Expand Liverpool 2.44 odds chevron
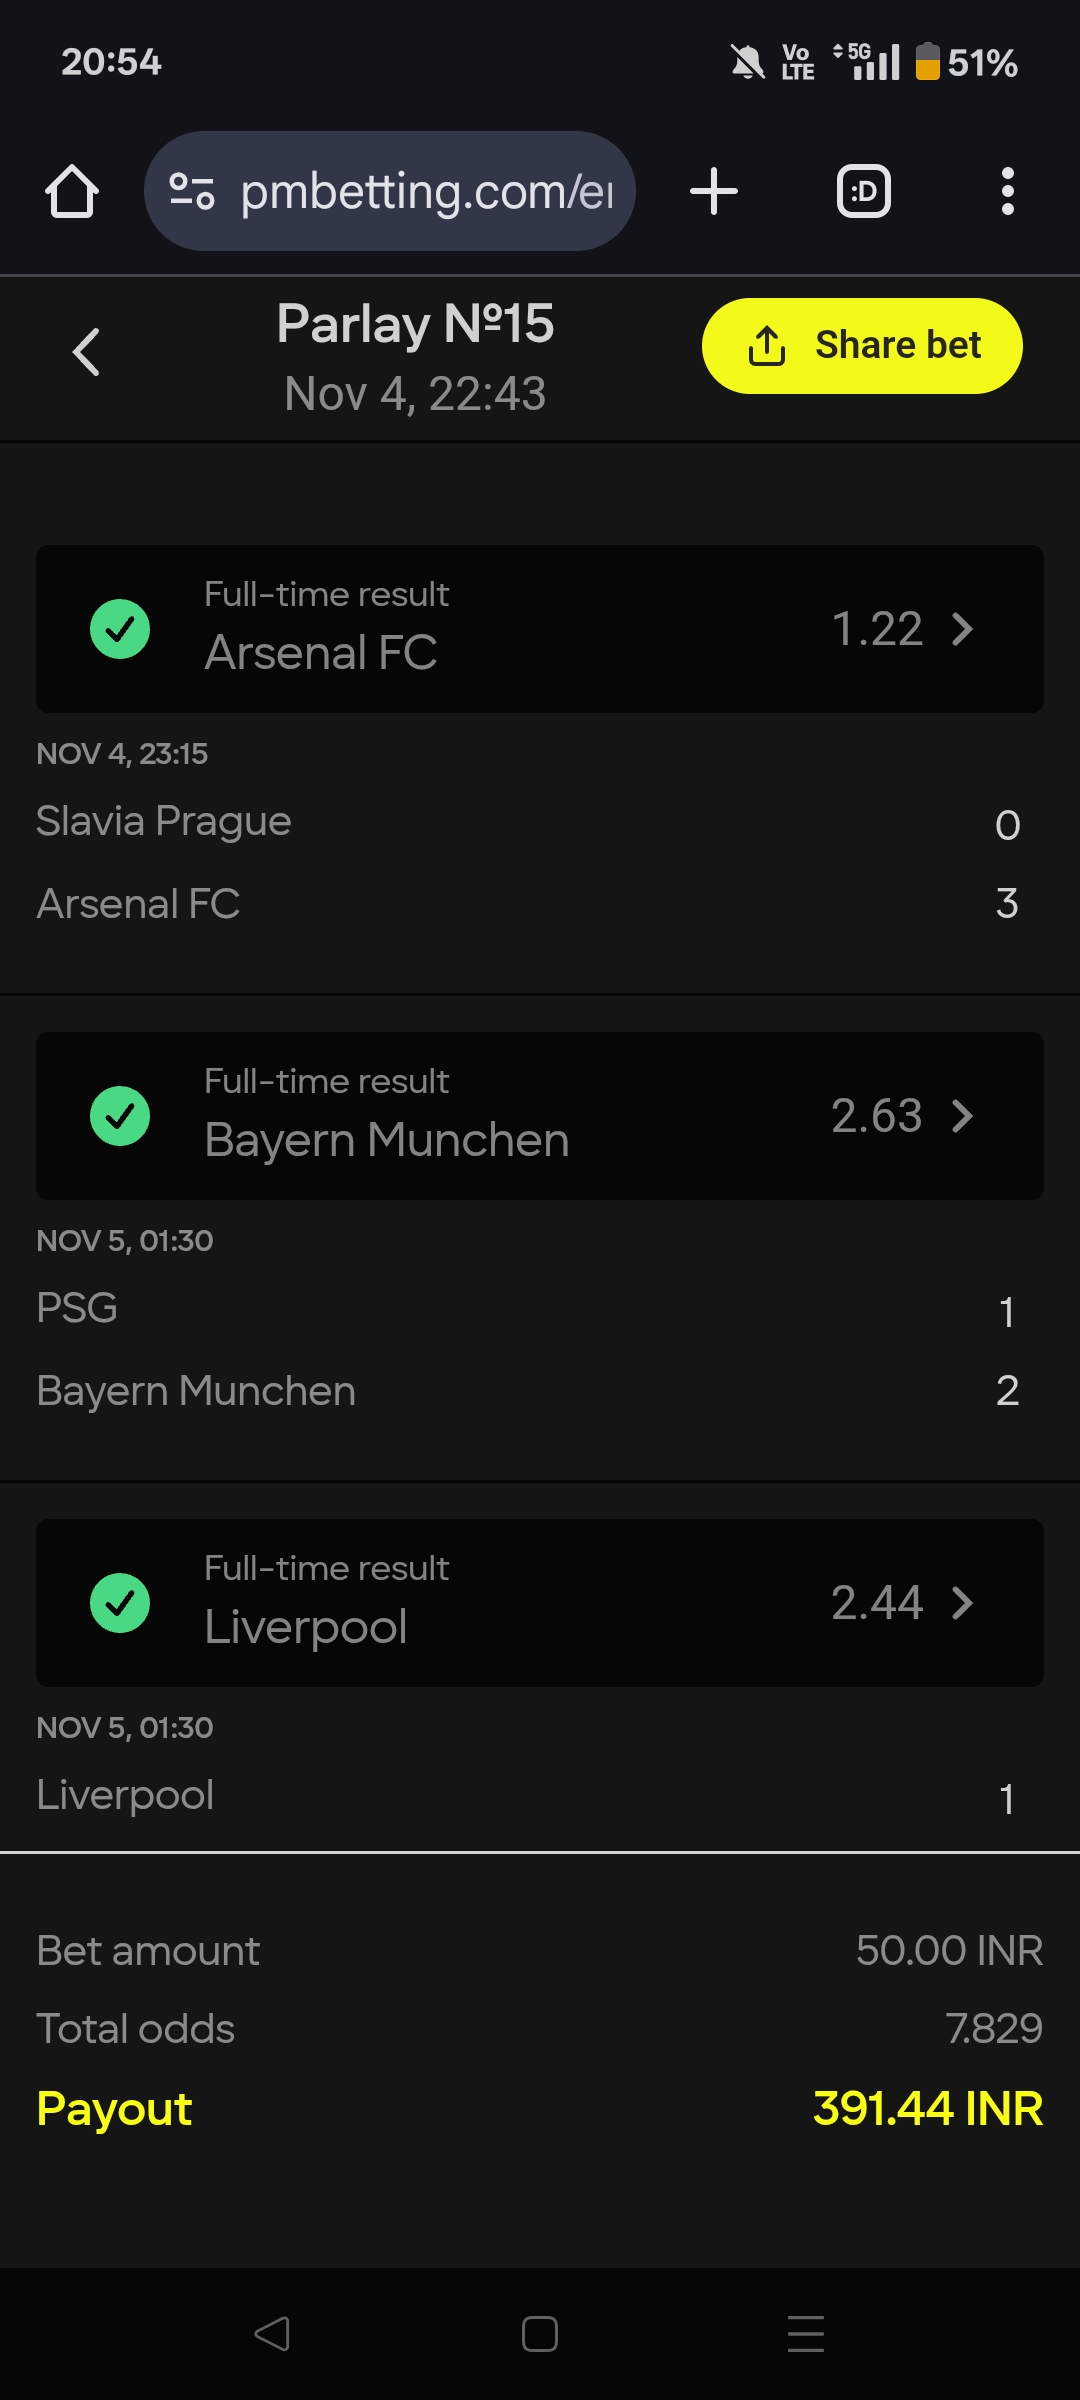 coord(962,1603)
